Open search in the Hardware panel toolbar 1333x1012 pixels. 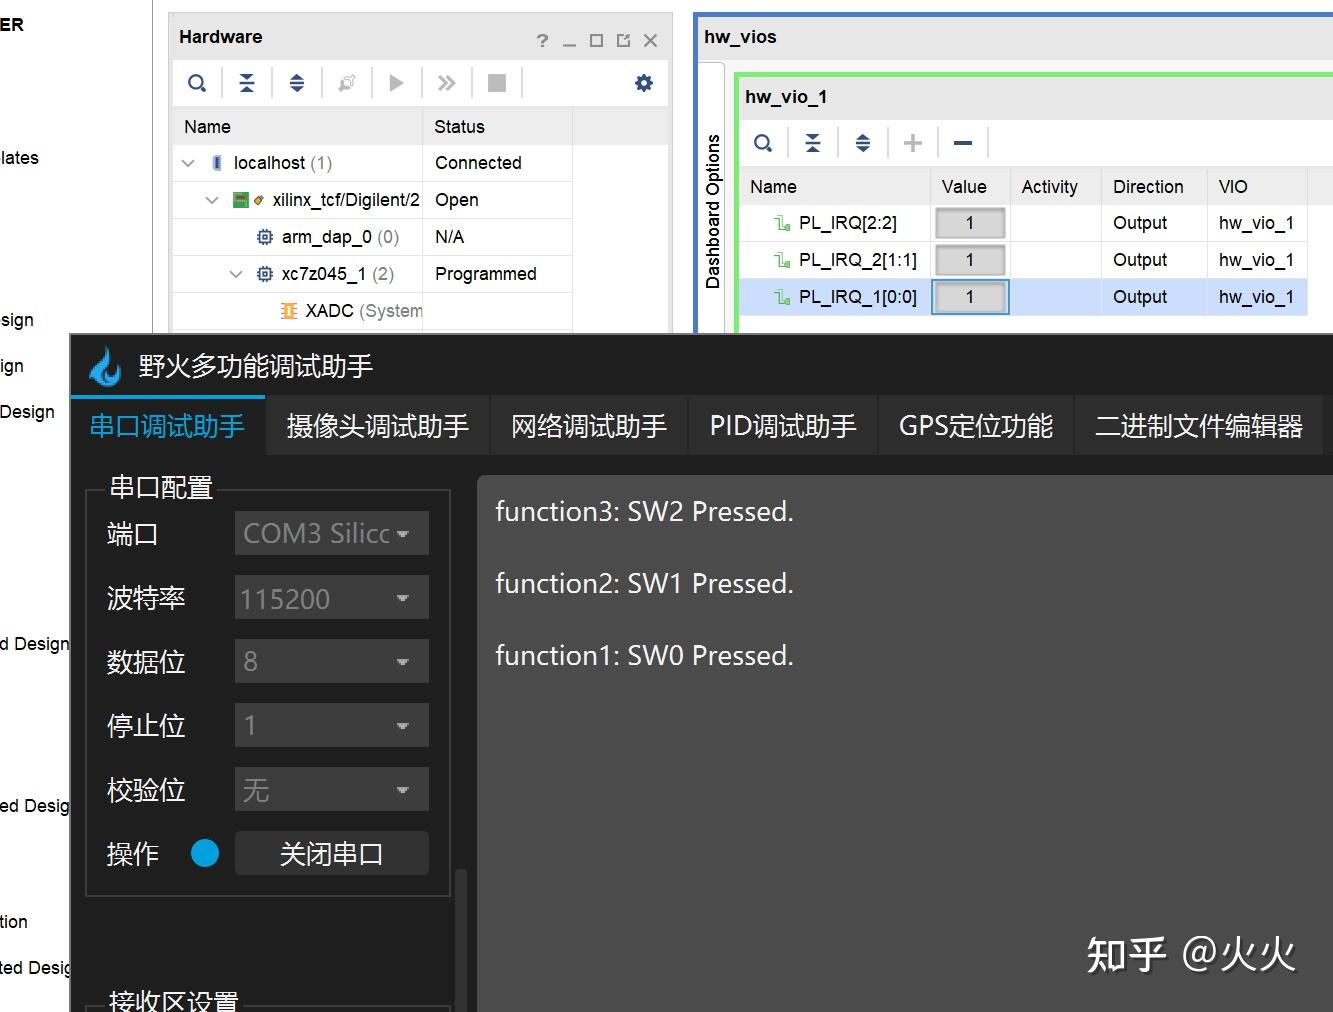(197, 82)
